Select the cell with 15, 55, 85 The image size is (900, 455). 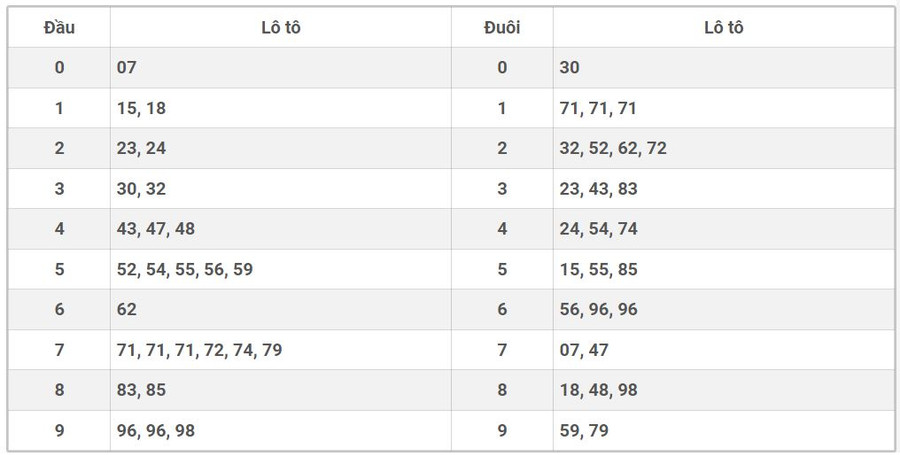(x=598, y=269)
